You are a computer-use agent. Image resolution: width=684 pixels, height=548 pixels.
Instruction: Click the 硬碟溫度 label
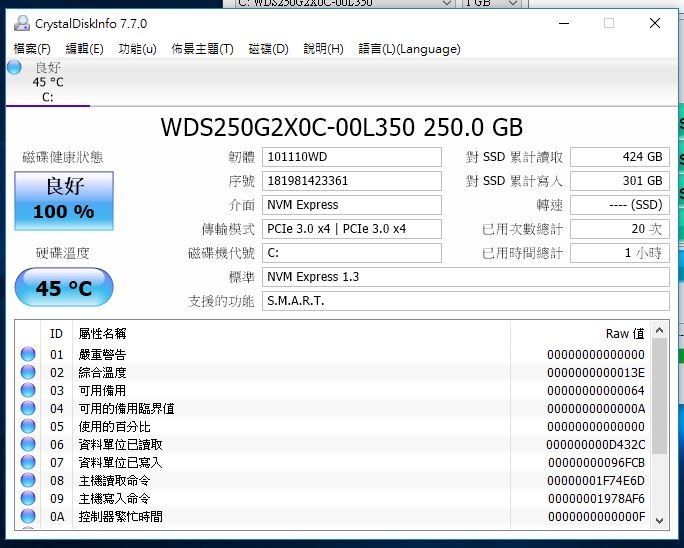coord(63,253)
